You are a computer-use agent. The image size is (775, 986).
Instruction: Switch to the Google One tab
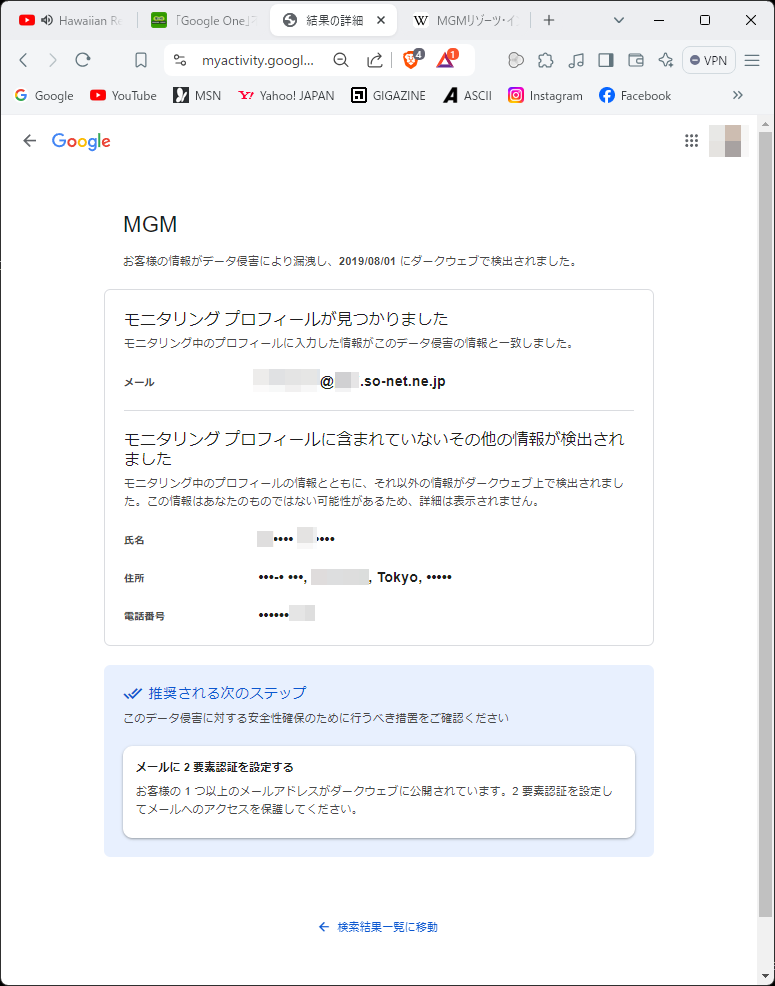(204, 20)
